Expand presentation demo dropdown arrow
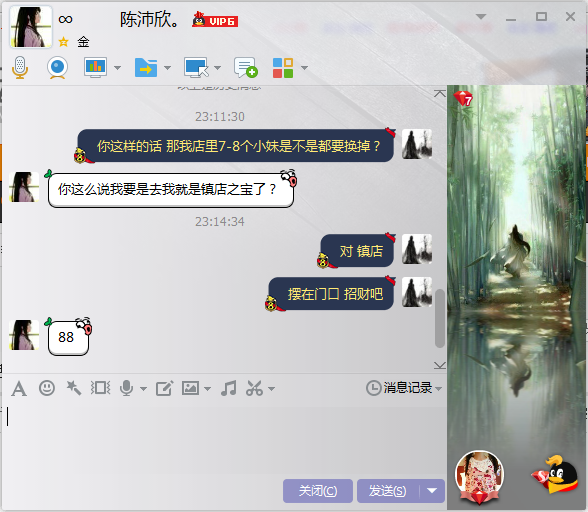The width and height of the screenshot is (588, 512). coord(117,68)
